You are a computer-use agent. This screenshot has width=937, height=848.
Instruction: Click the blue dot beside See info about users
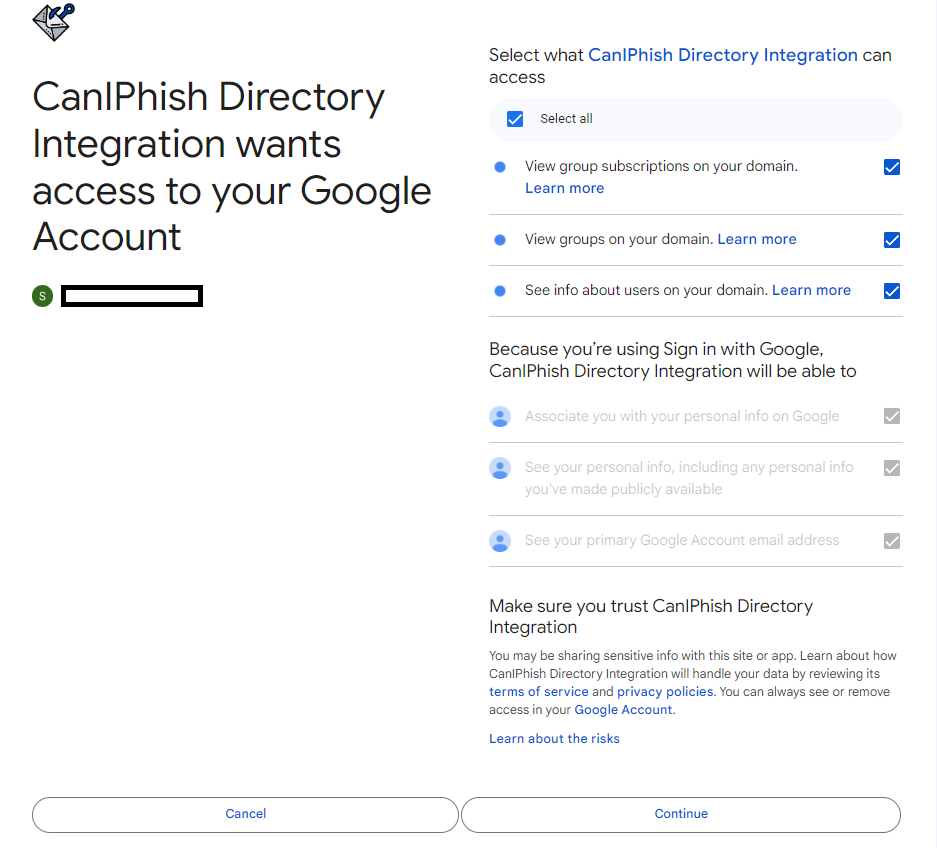[x=500, y=291]
